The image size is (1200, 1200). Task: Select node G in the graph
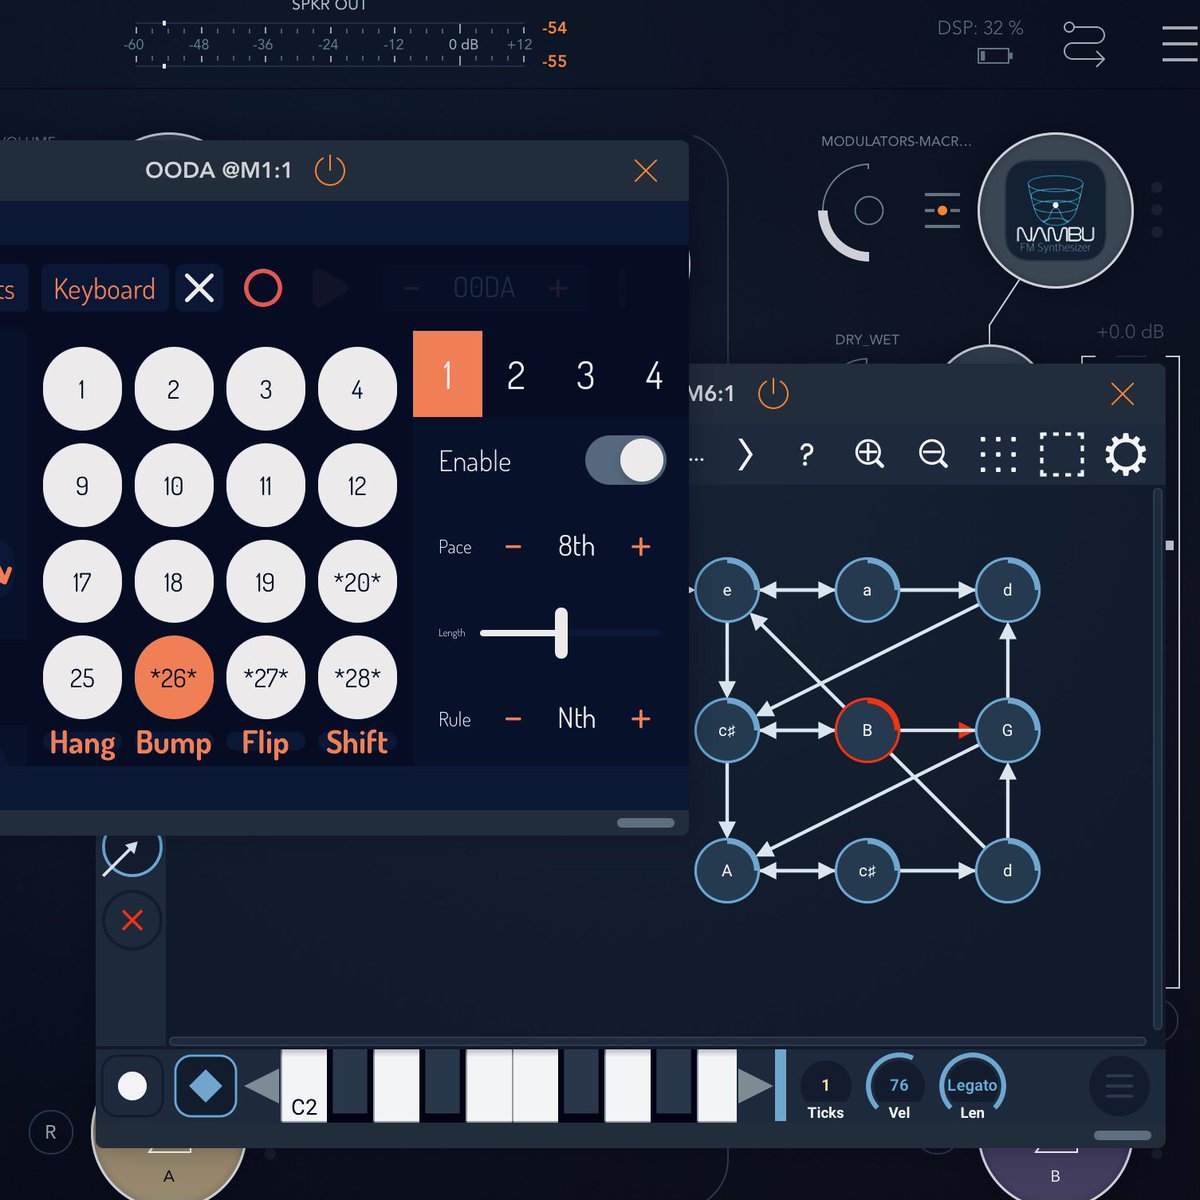pos(1007,730)
